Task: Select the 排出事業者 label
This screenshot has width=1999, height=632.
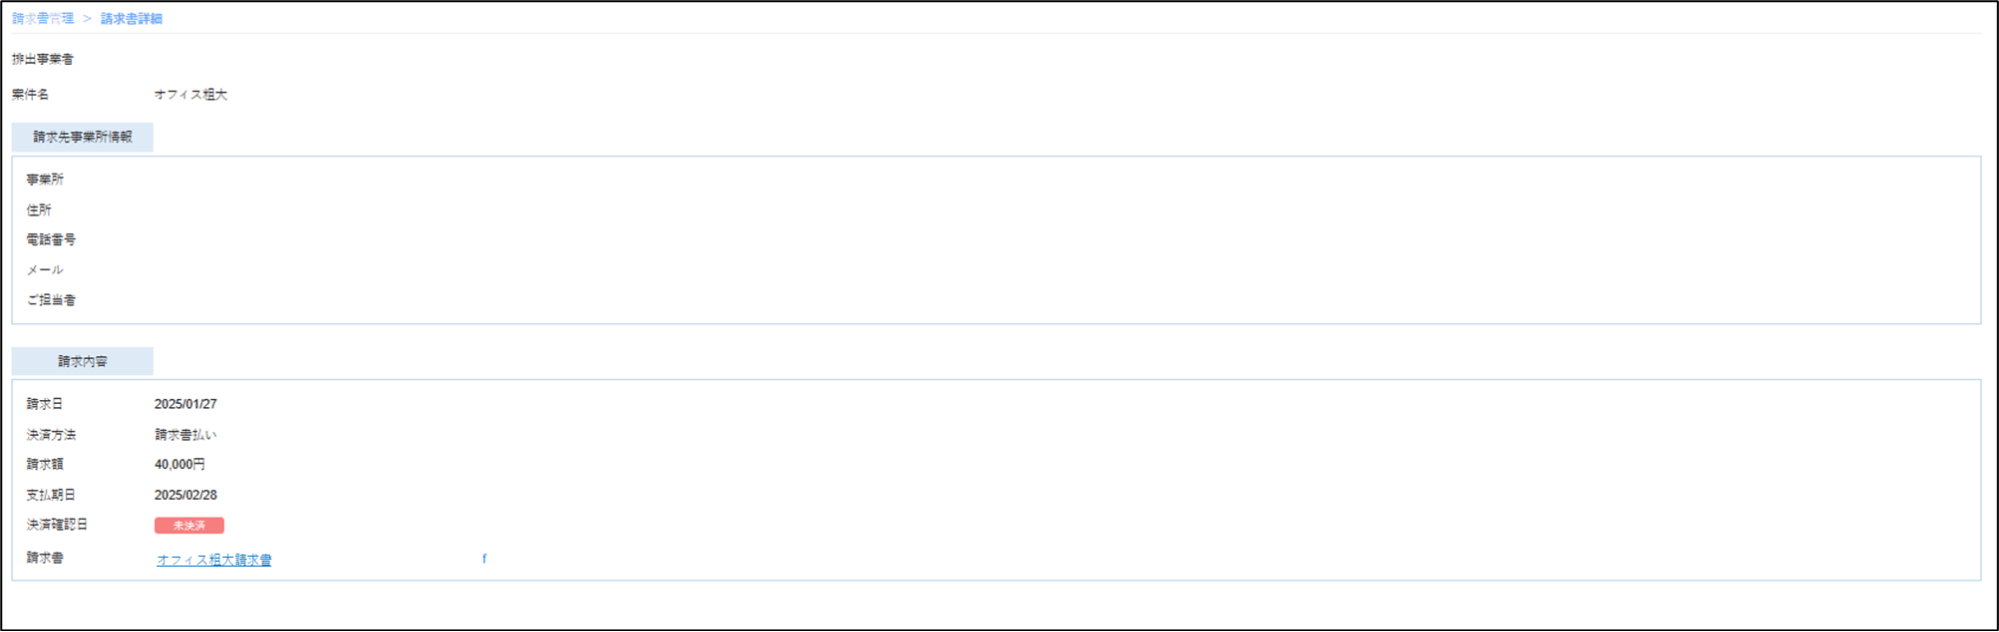Action: (x=43, y=59)
